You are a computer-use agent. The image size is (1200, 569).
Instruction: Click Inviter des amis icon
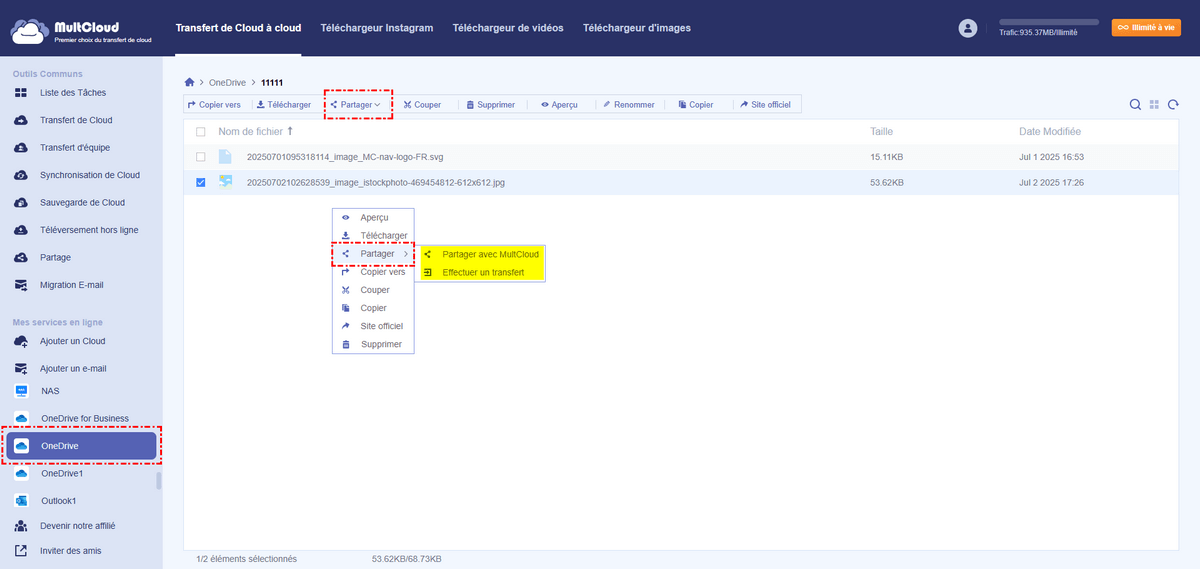(21, 550)
